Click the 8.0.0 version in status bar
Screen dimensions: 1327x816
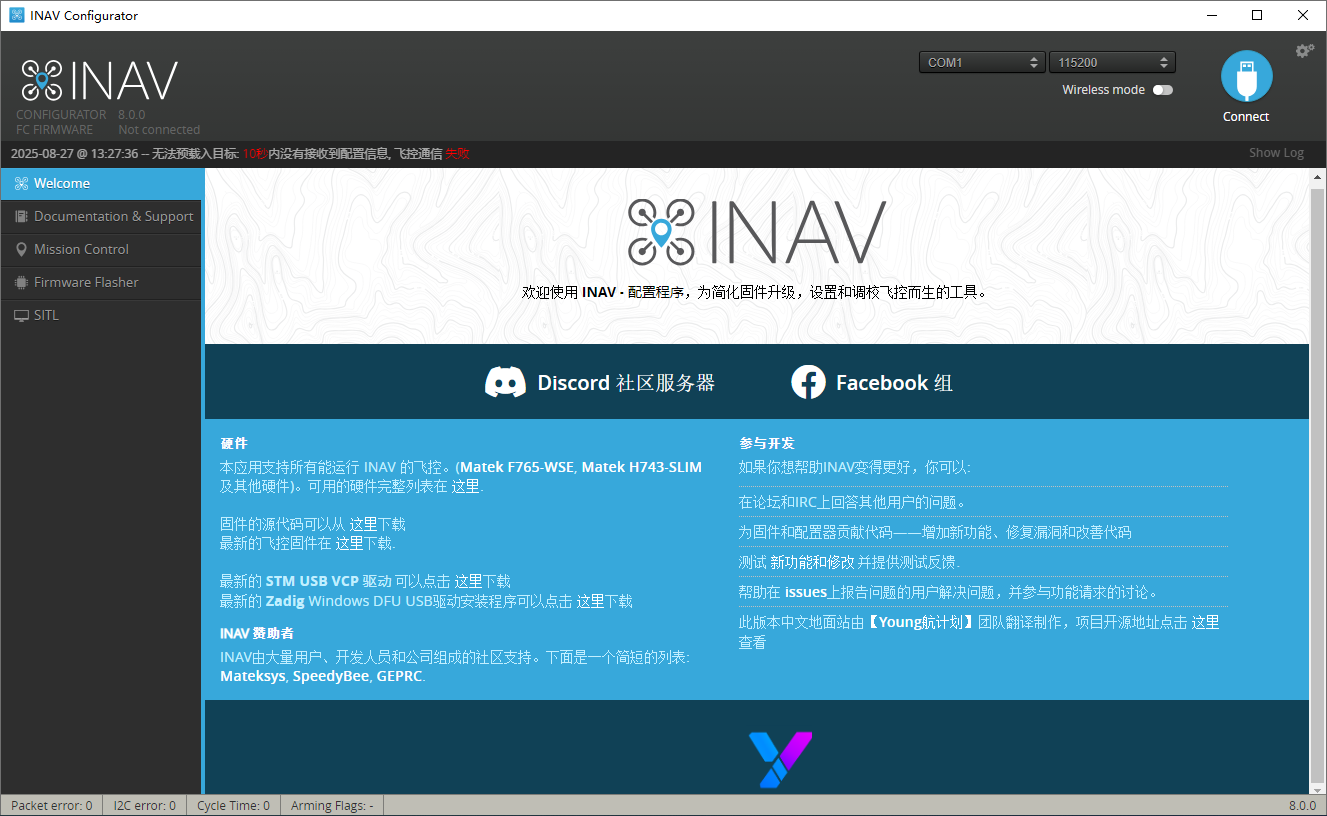1303,805
